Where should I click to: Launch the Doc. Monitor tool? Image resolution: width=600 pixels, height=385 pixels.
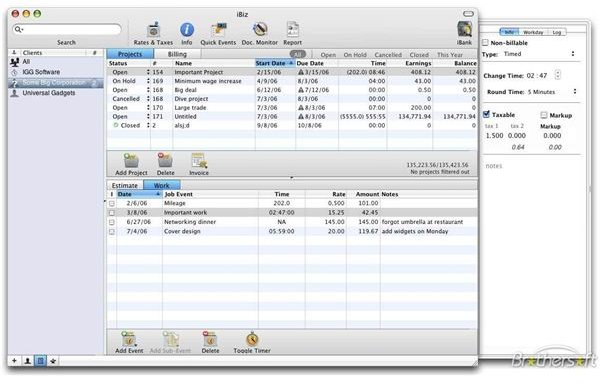[259, 30]
